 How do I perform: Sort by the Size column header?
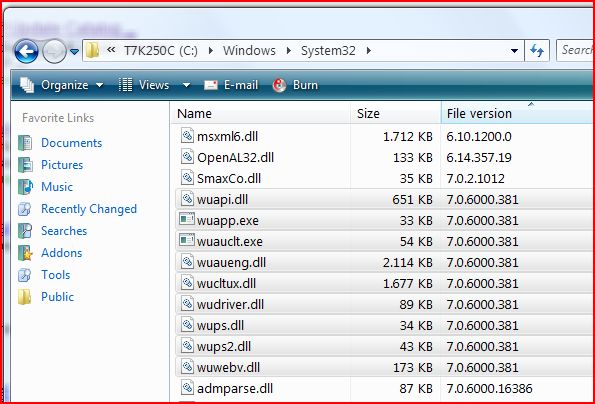pos(395,113)
